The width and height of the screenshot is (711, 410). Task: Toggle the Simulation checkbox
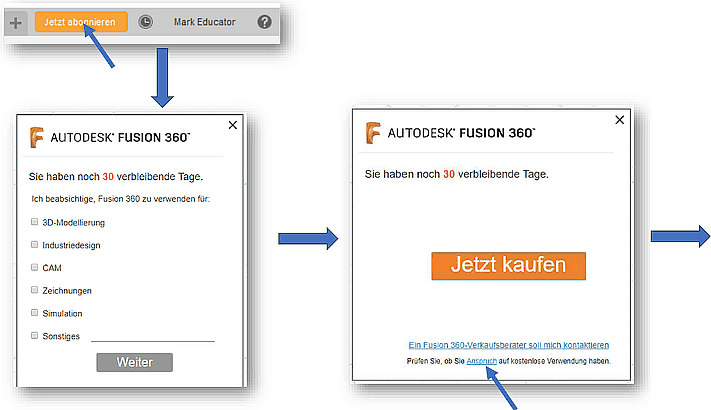click(34, 313)
